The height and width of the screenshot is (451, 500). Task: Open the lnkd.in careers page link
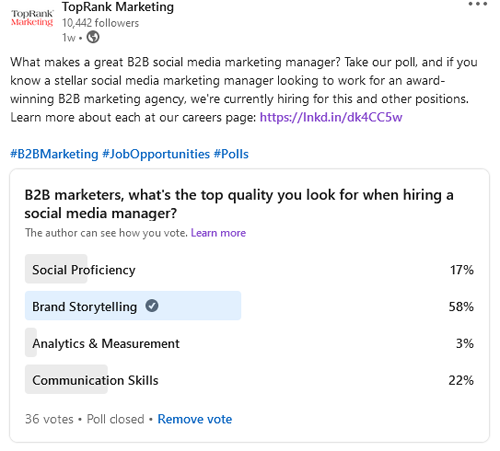(331, 117)
